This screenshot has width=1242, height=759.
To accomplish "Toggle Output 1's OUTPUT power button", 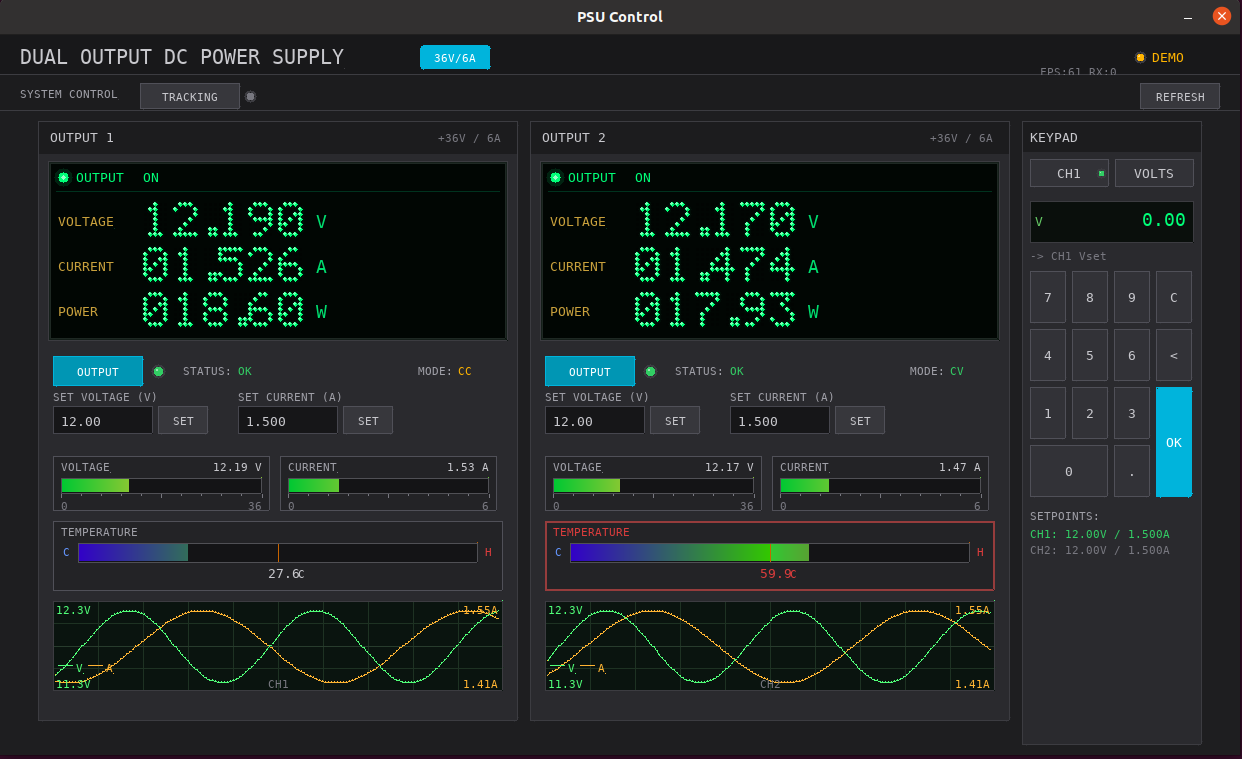I will pyautogui.click(x=97, y=371).
